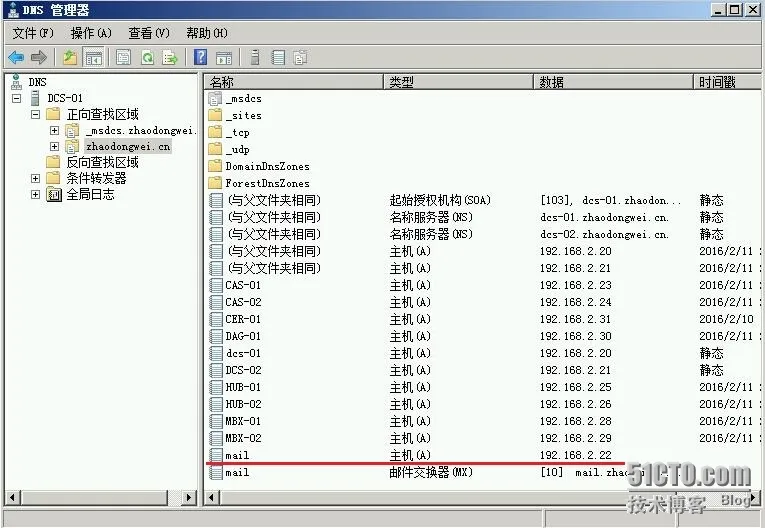Select the CAS-02 host record
This screenshot has height=528, width=765.
click(484, 302)
